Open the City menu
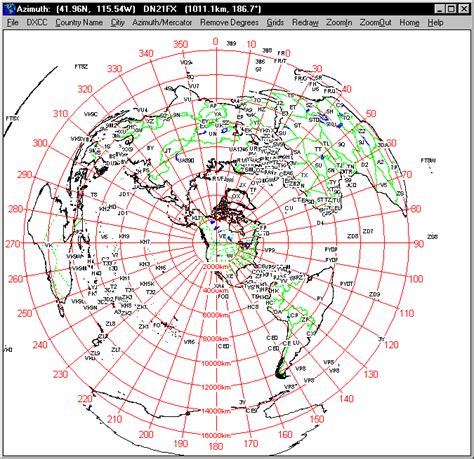Screen dimensions: 474x459 point(118,23)
